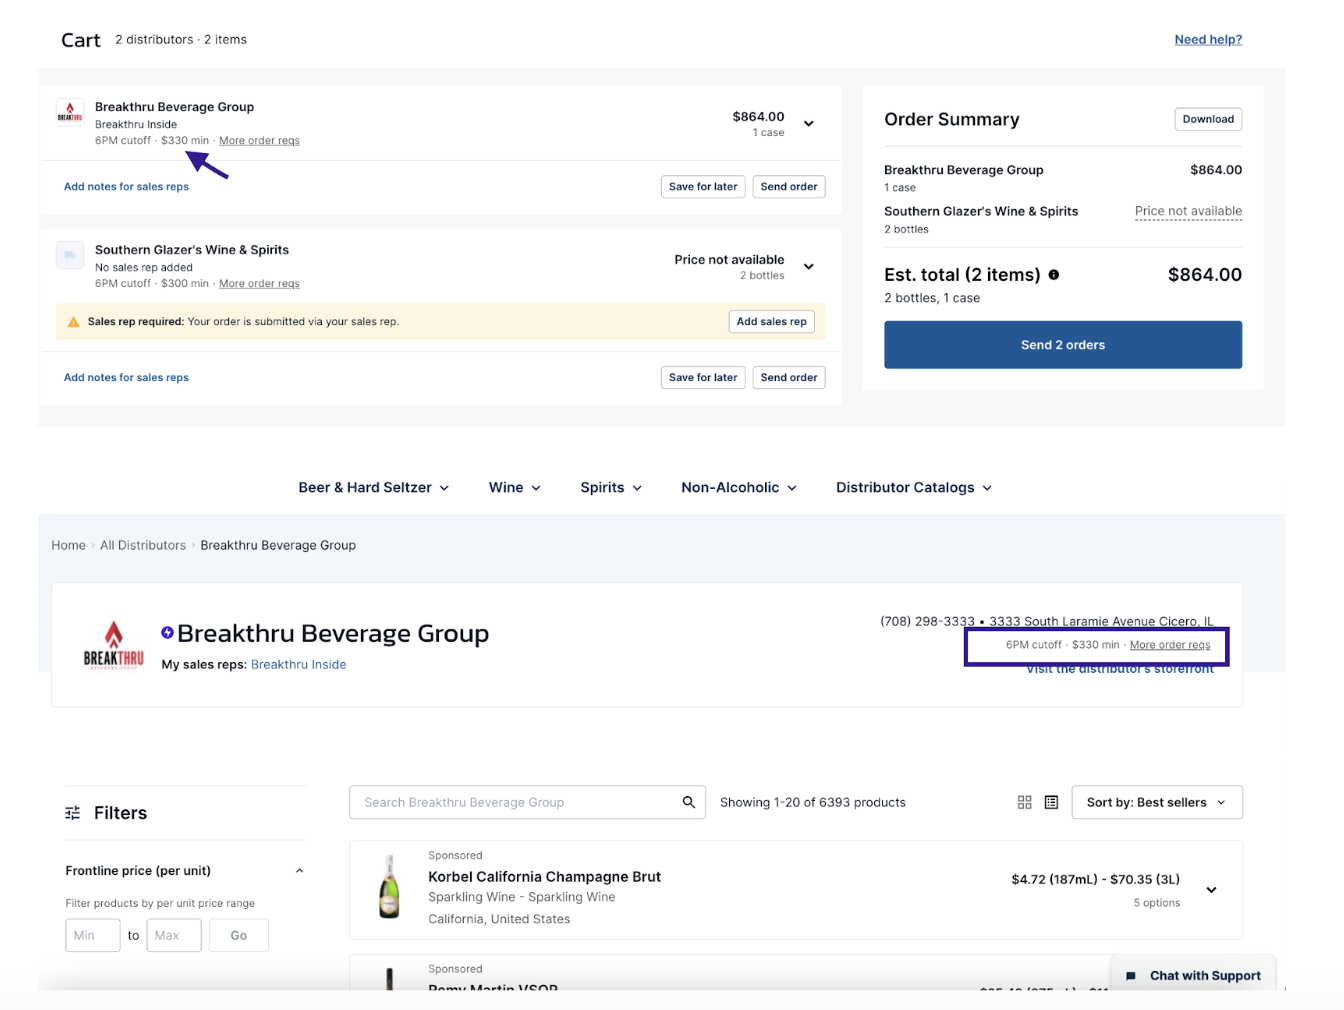This screenshot has width=1344, height=1010.
Task: Open Chat with Support
Action: point(1193,975)
